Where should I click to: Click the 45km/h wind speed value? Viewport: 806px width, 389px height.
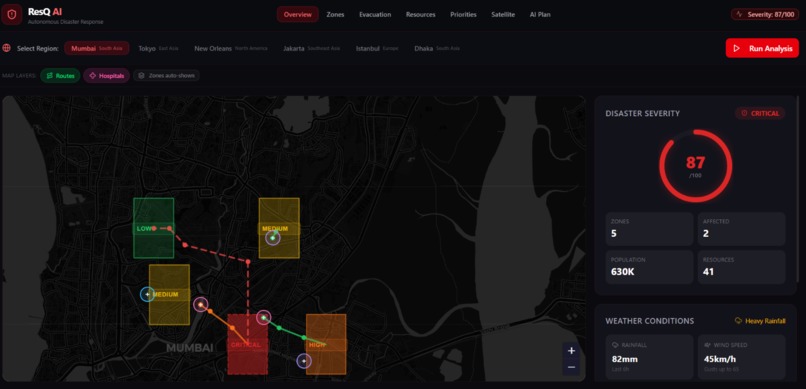(720, 359)
